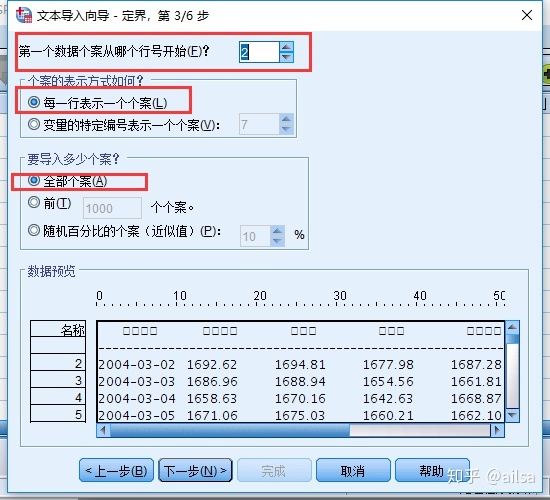Click preview value '1662.10'
This screenshot has height=500, width=550.
pos(476,415)
